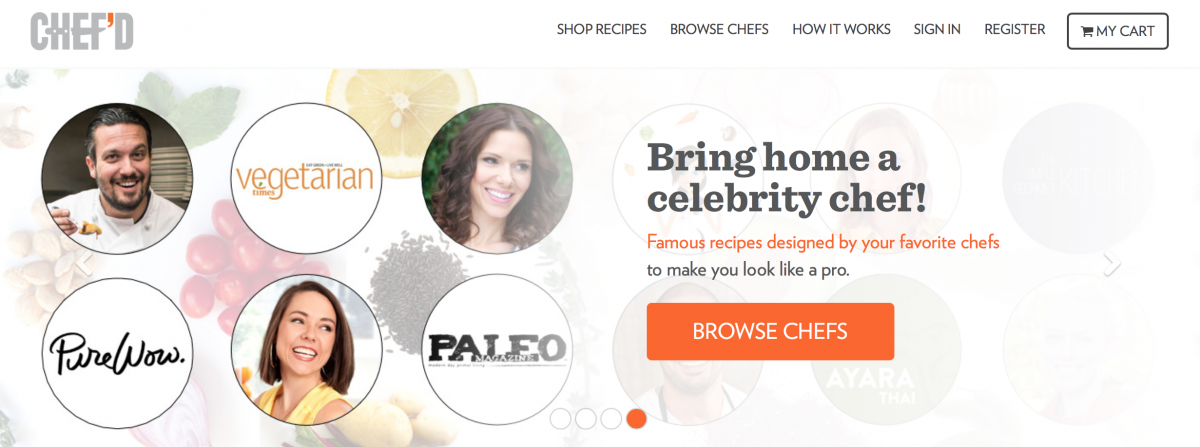
Task: Click the orange Browse Chefs button
Action: click(770, 331)
